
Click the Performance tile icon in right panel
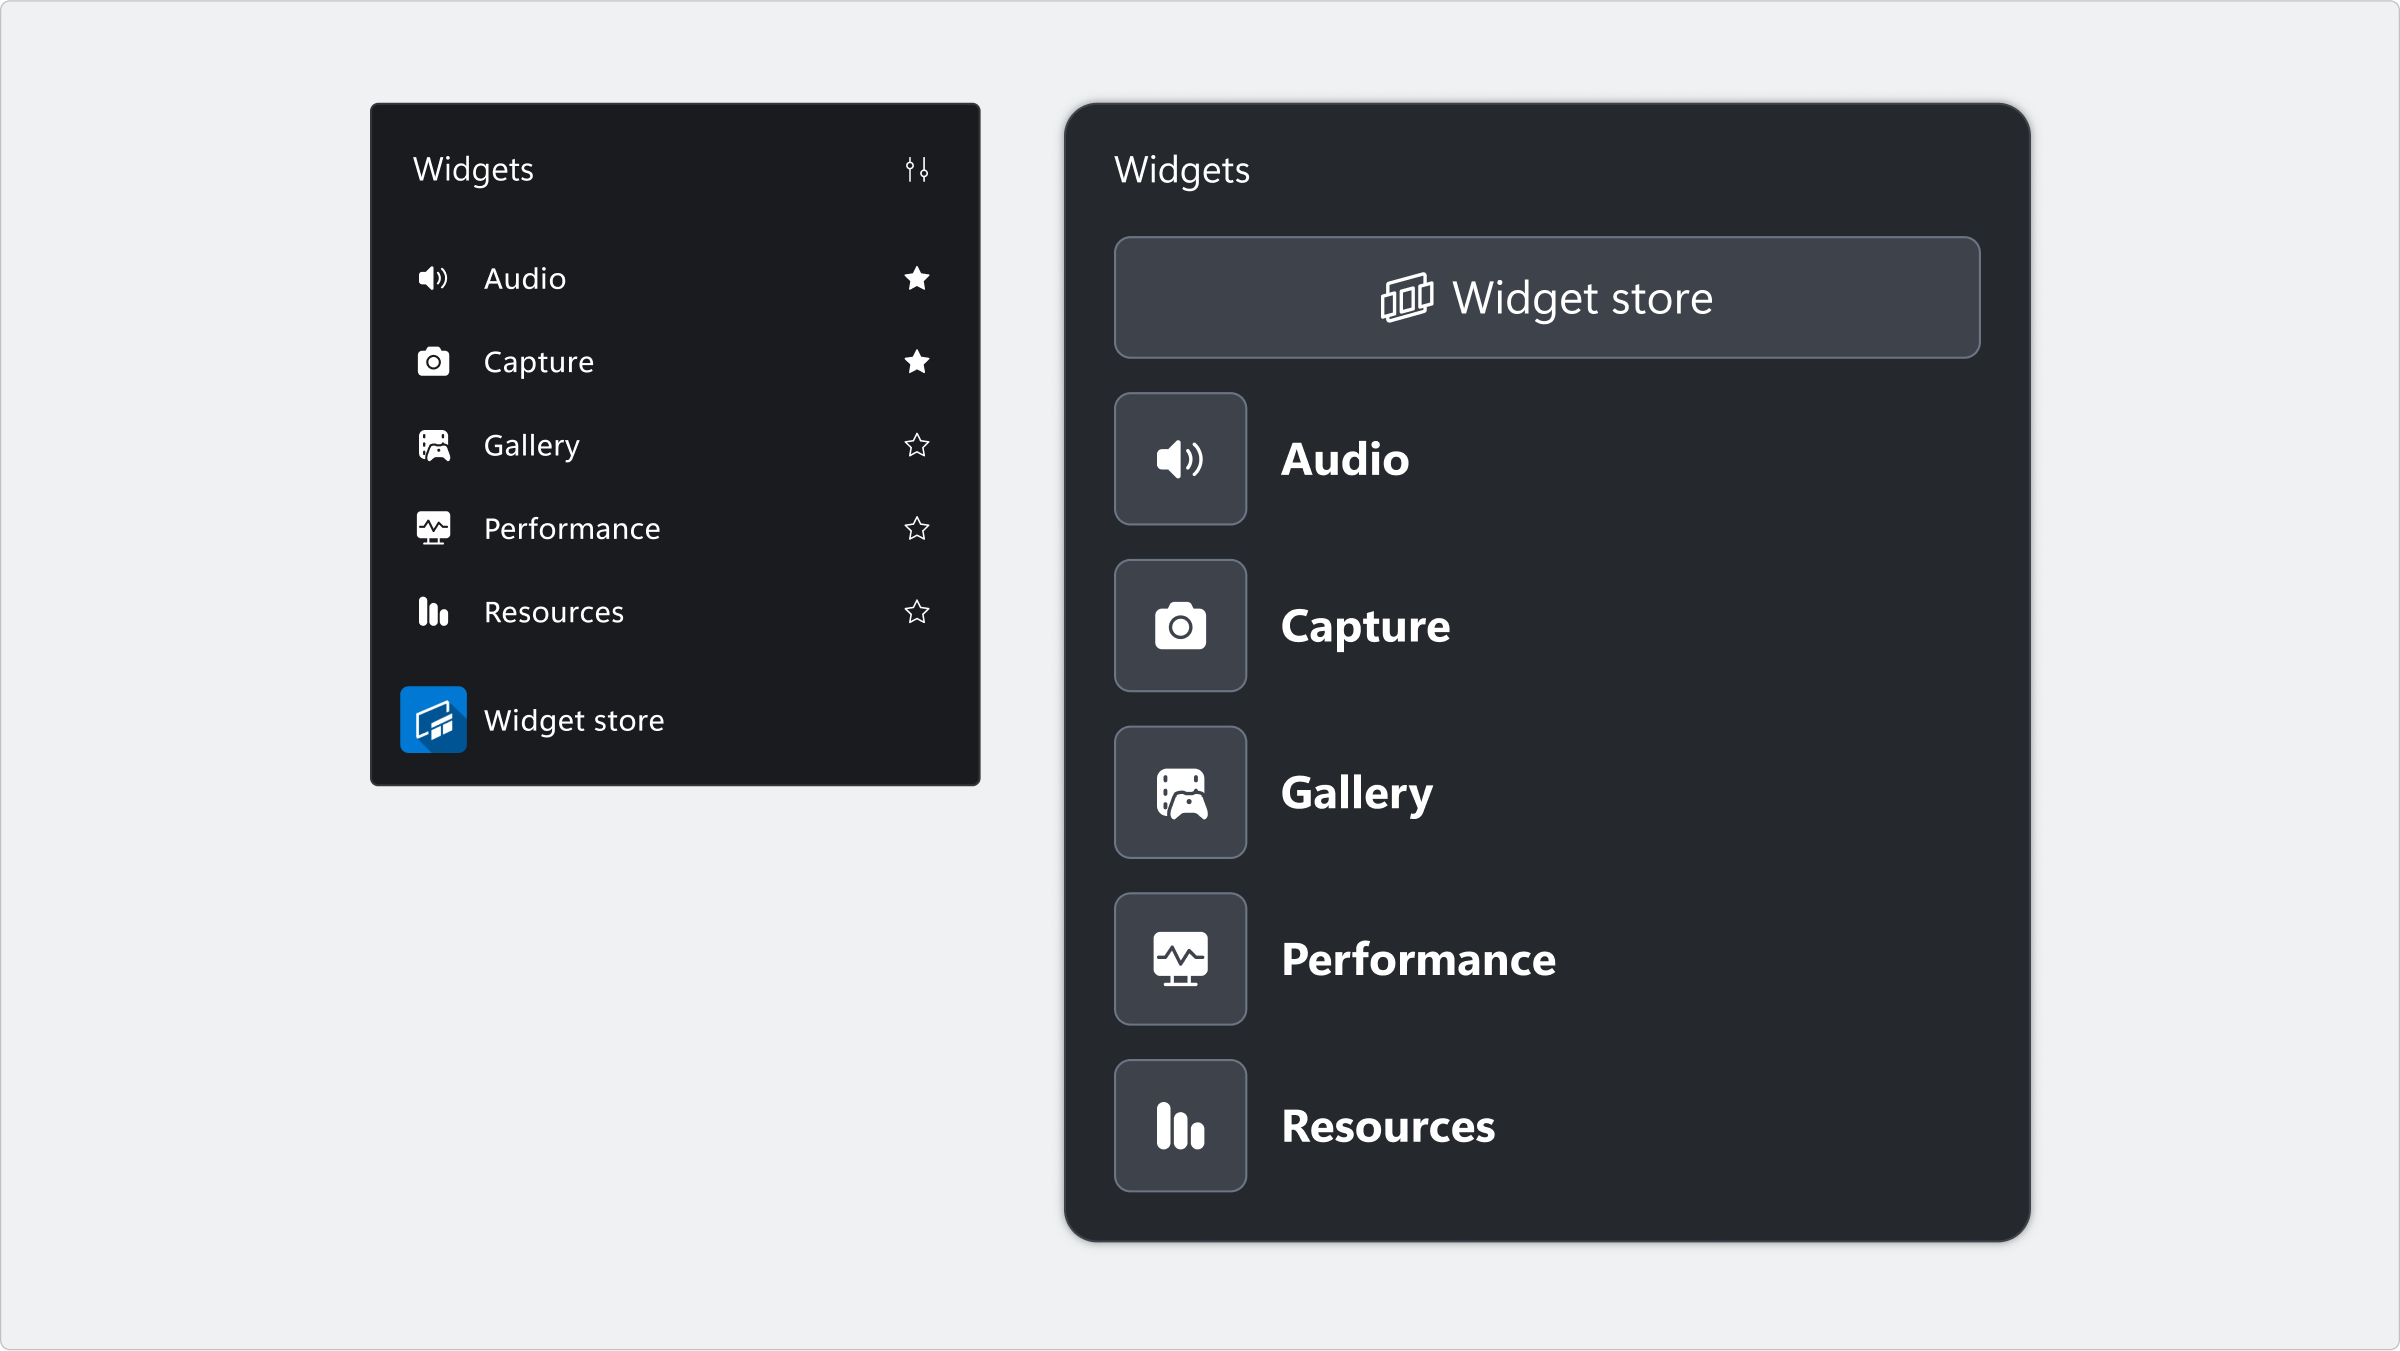click(x=1180, y=959)
